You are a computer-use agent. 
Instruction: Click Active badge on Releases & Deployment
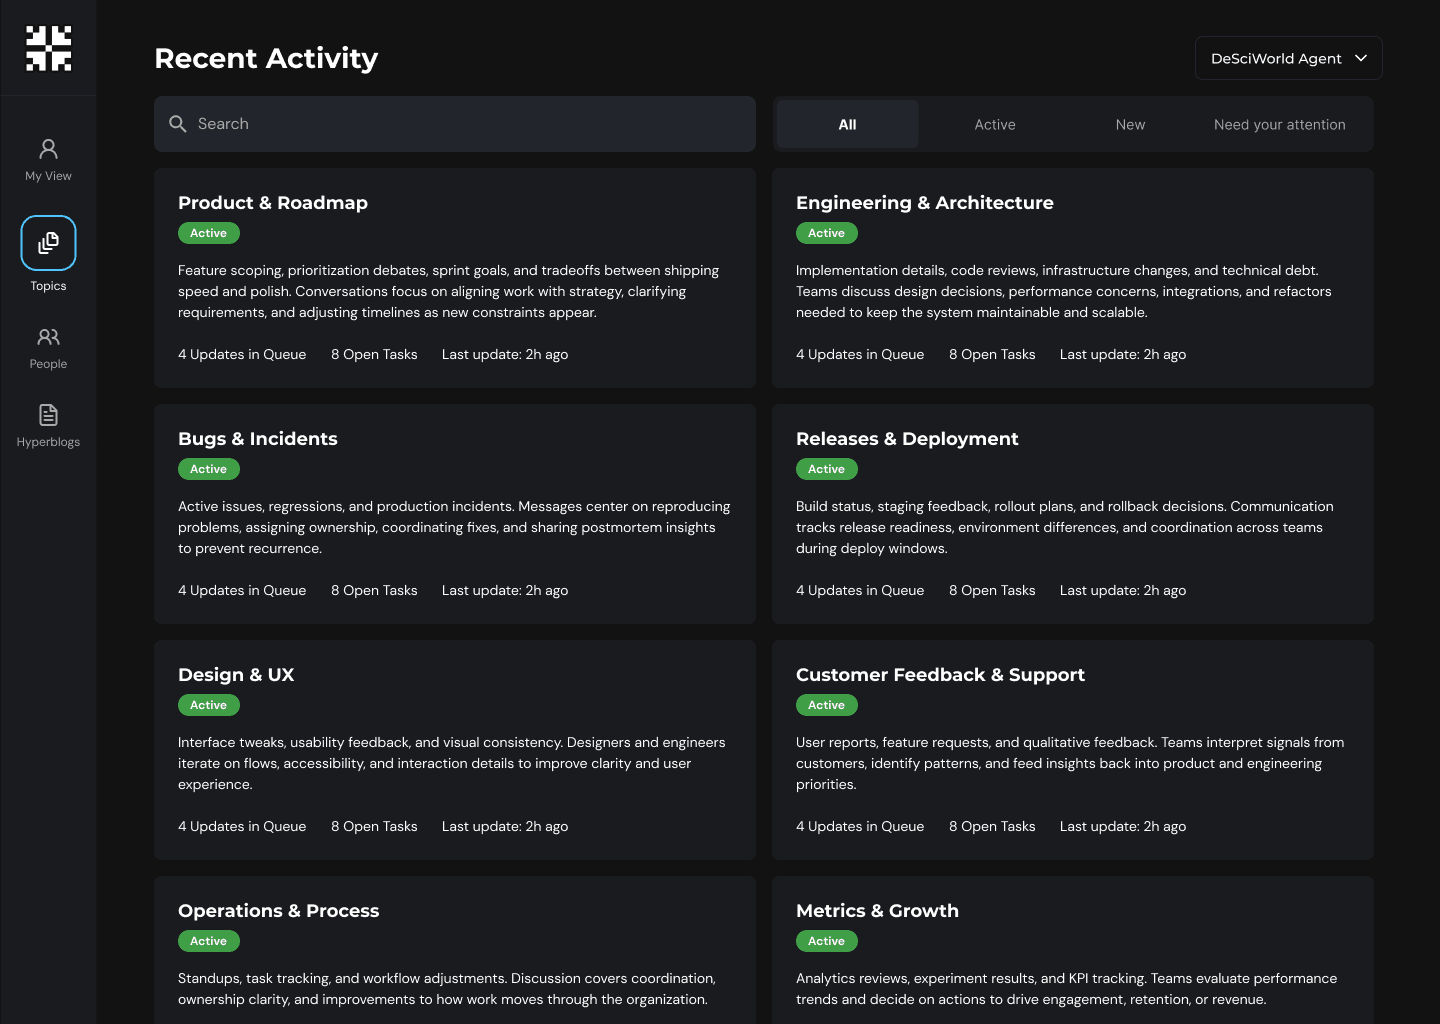click(x=827, y=469)
